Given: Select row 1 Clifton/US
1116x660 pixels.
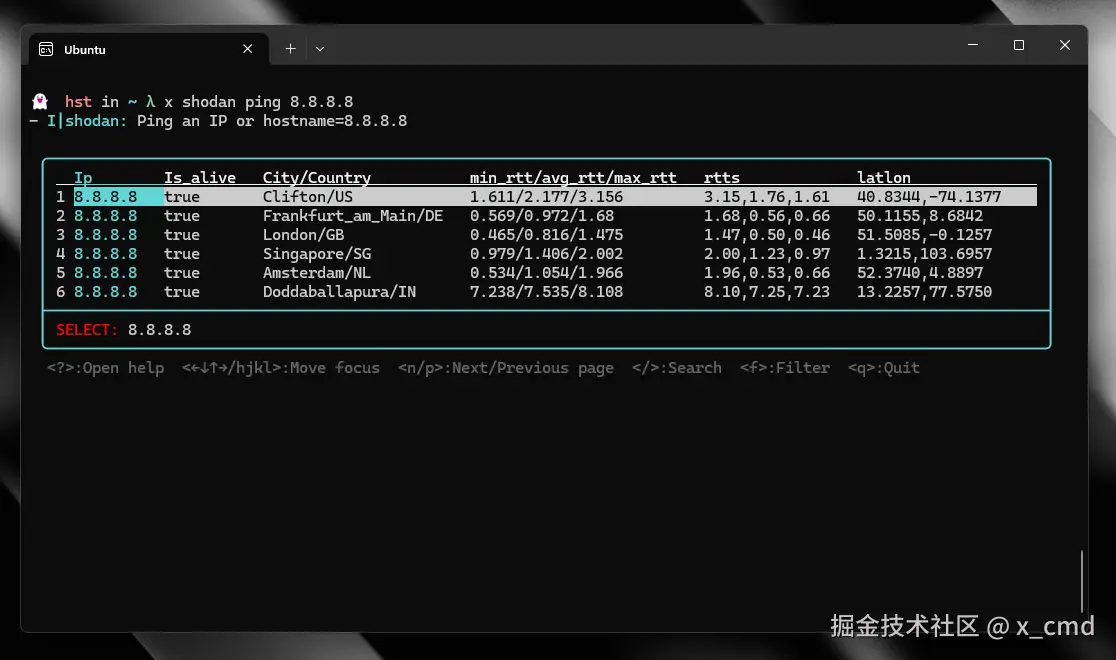Looking at the screenshot, I should (546, 197).
